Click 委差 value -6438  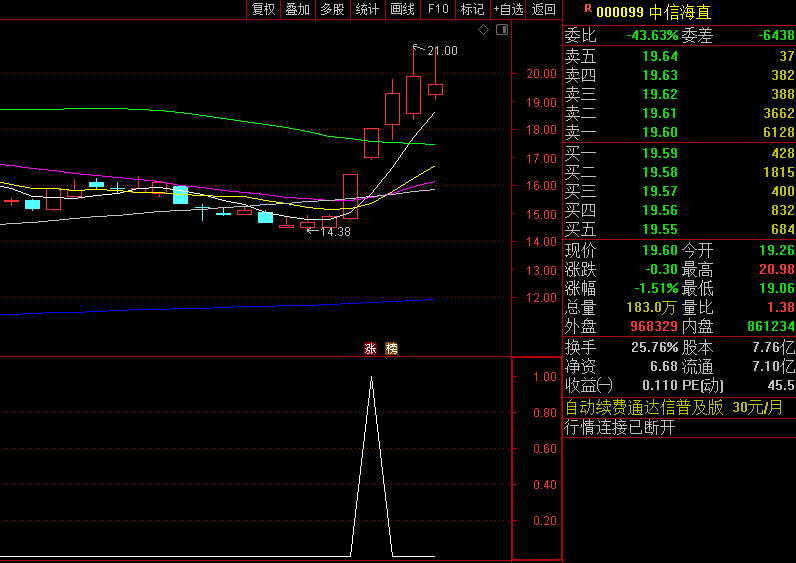[x=777, y=36]
